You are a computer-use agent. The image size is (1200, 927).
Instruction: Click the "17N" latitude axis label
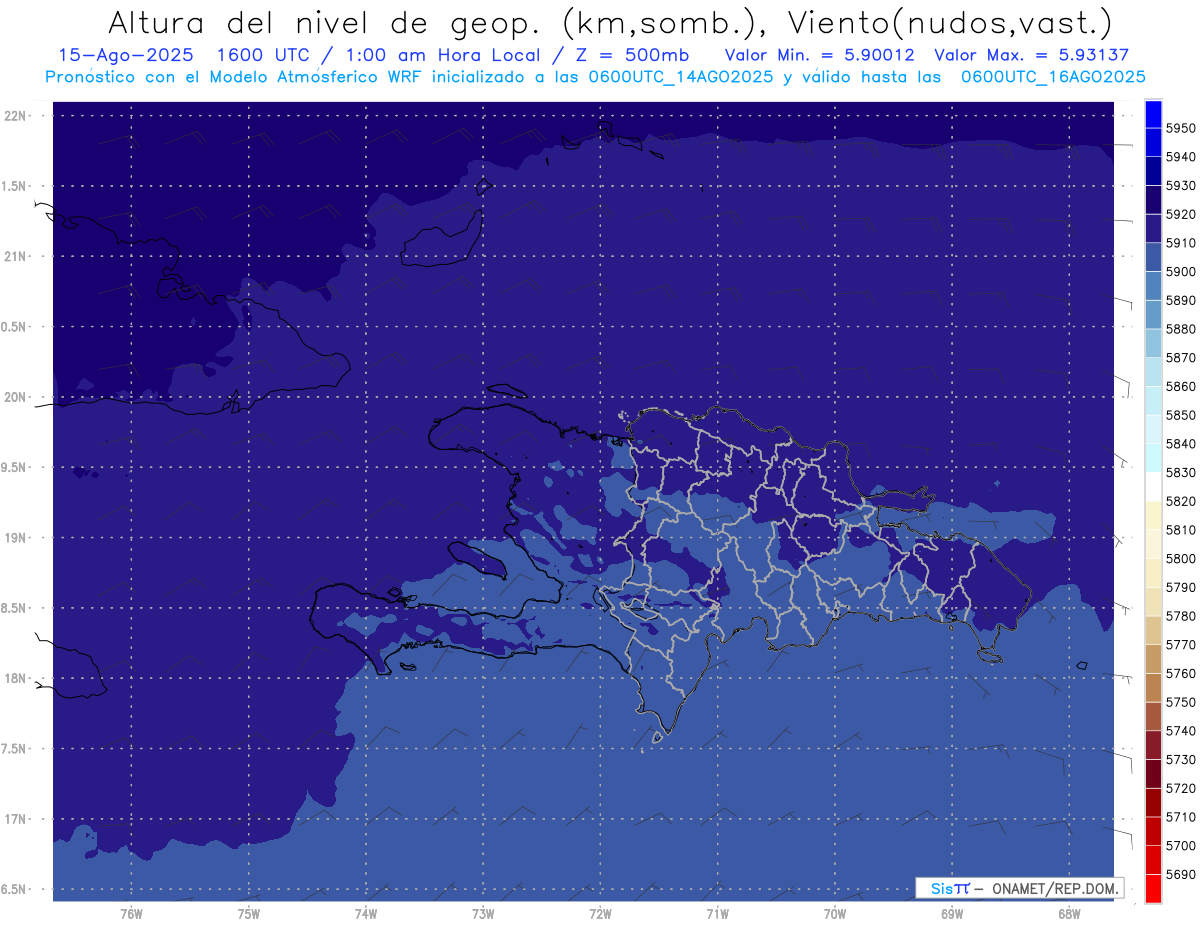point(16,819)
